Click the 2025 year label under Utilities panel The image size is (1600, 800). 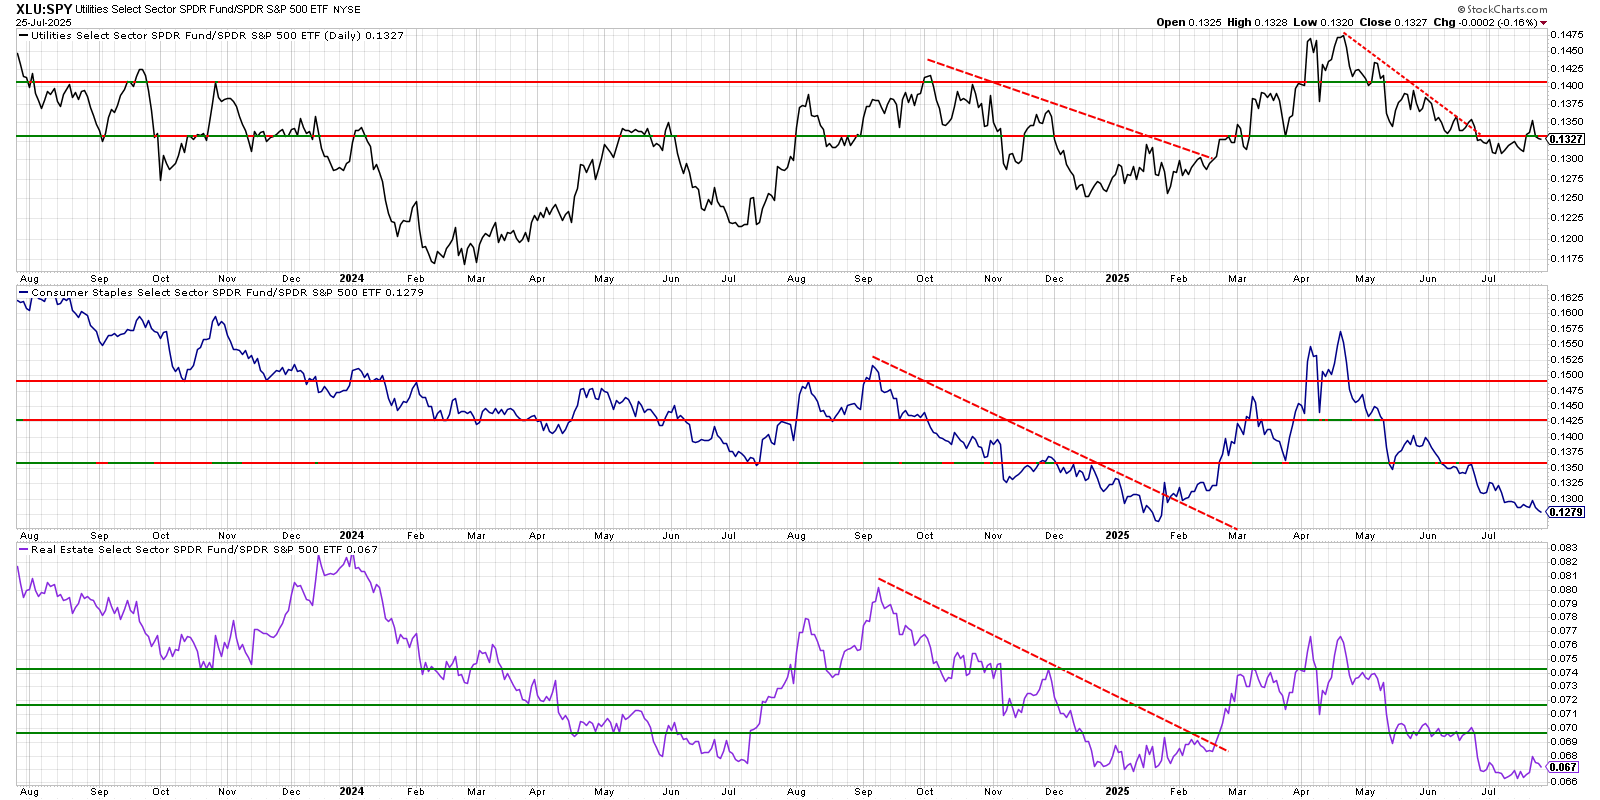[1117, 279]
